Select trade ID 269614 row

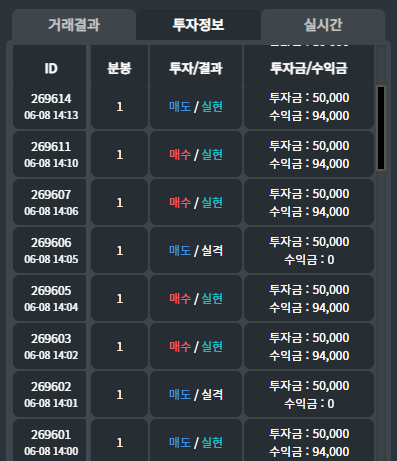point(193,107)
